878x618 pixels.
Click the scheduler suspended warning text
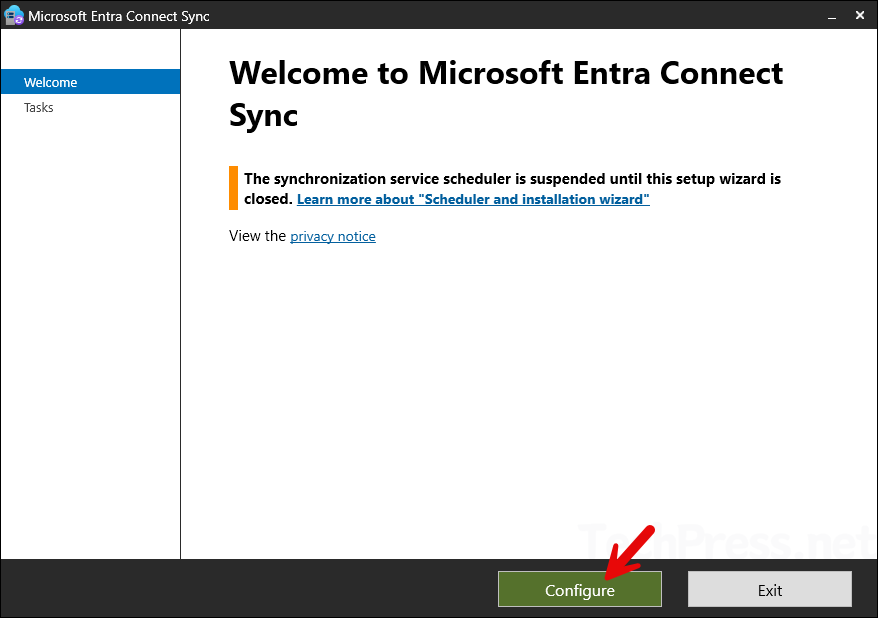pos(512,189)
